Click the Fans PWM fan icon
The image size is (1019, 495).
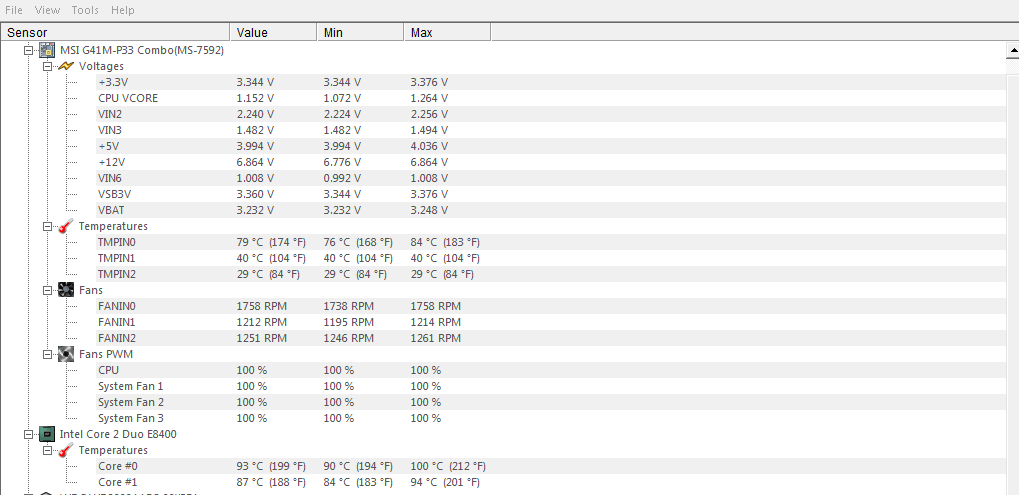[x=66, y=354]
